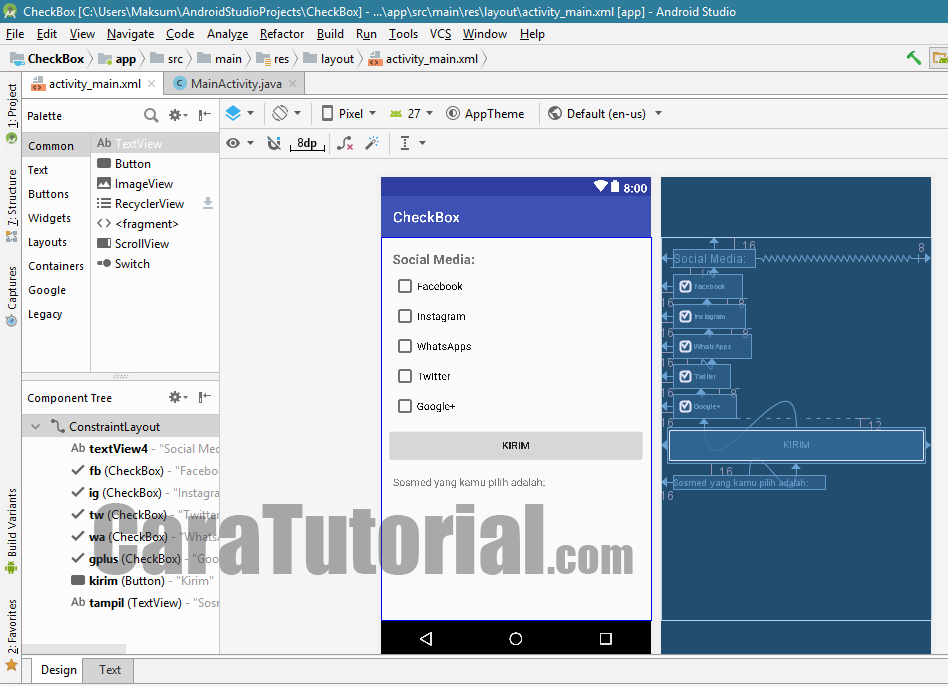Select the KIRIM button in blueprint
The height and width of the screenshot is (686, 948).
click(x=796, y=445)
